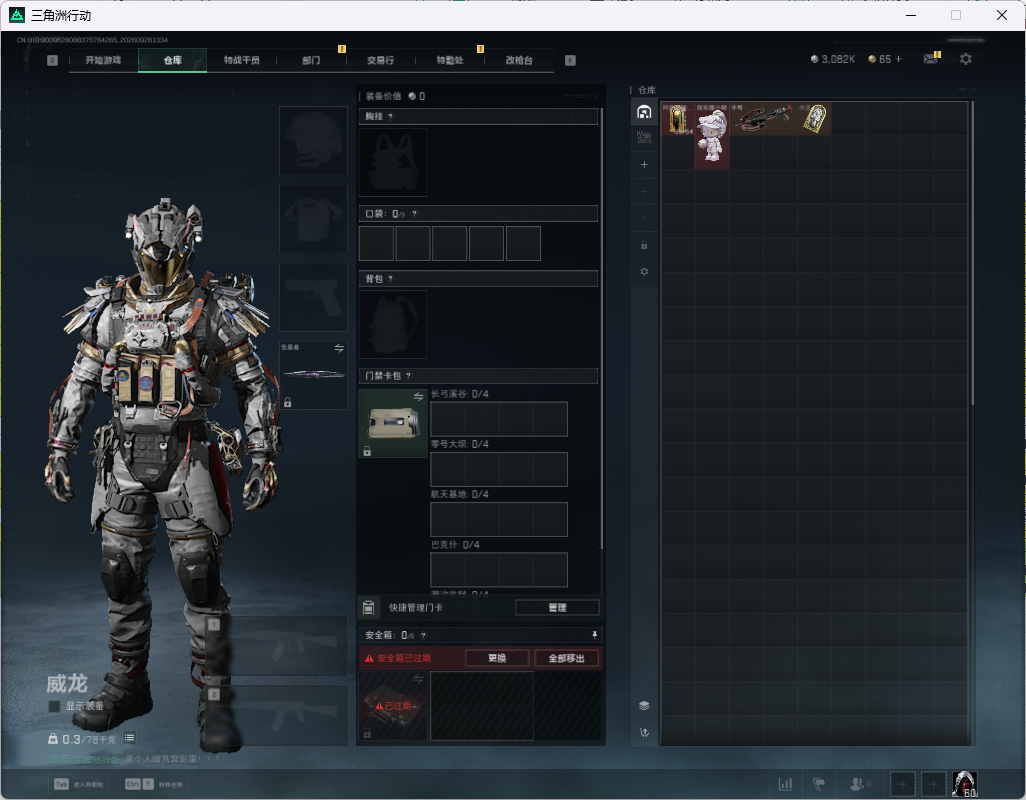Open settings with the gear icon
Screen dimensions: 1026x800
(x=965, y=59)
